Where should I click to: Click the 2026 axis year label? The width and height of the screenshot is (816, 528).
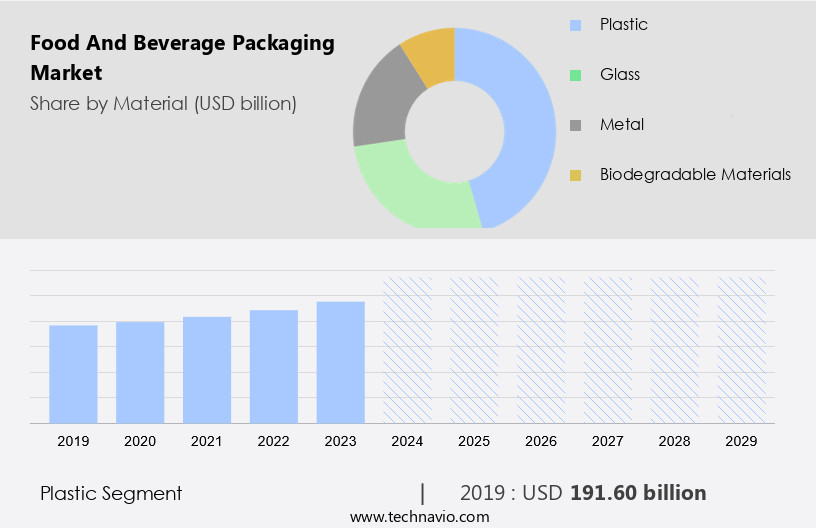click(541, 441)
